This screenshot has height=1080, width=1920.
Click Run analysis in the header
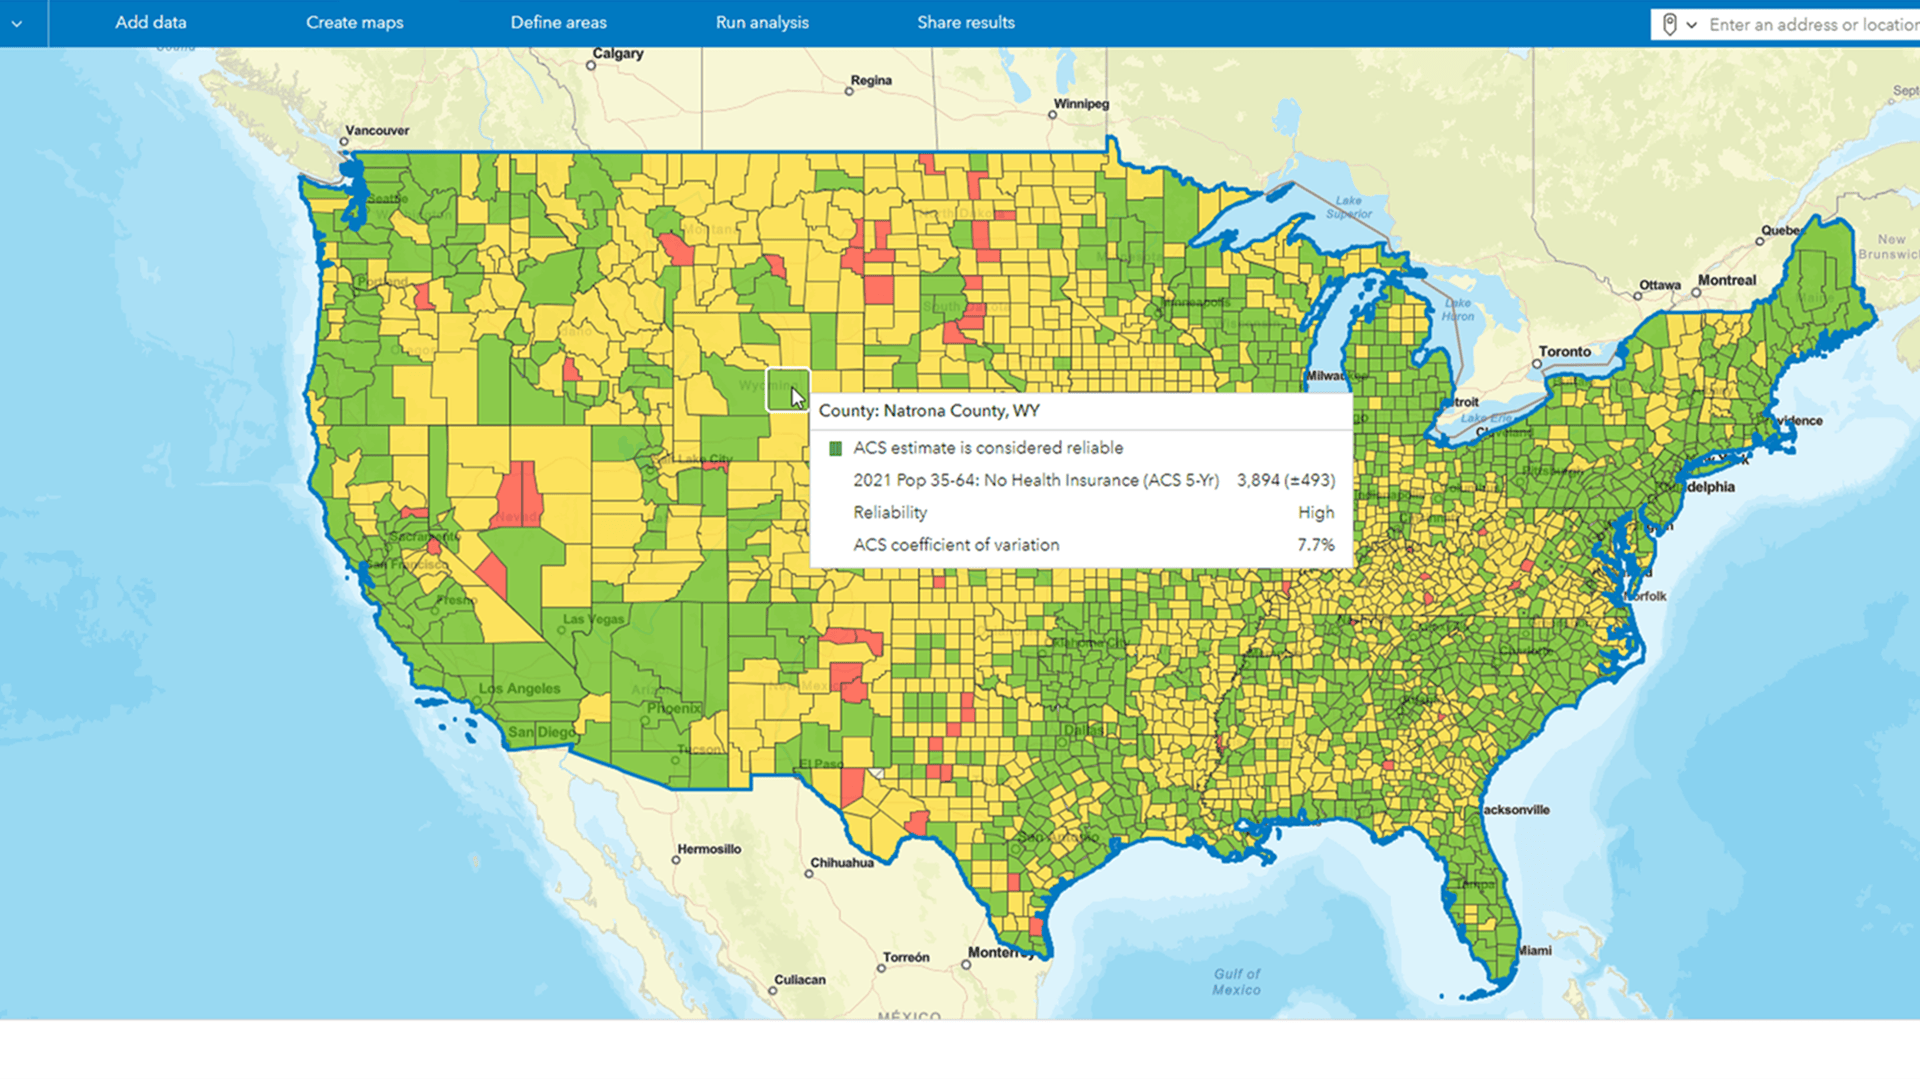pyautogui.click(x=762, y=22)
